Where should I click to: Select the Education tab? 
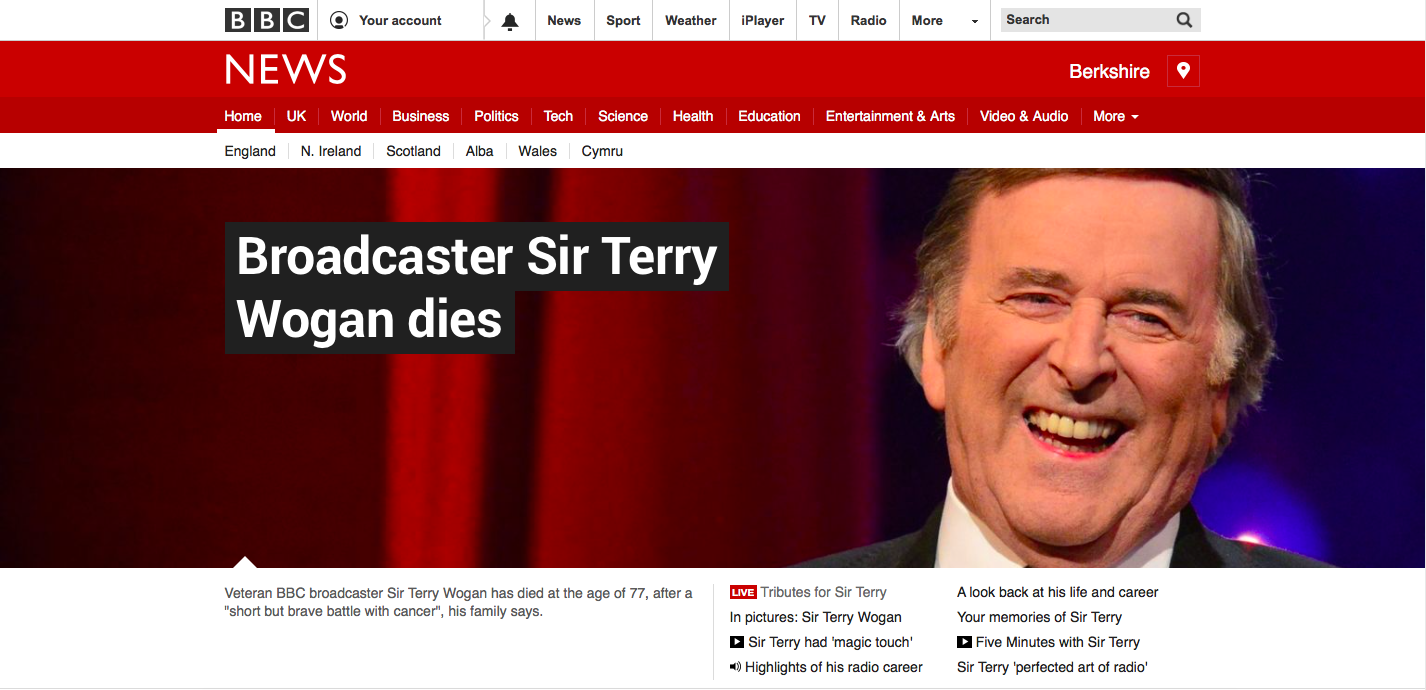769,116
